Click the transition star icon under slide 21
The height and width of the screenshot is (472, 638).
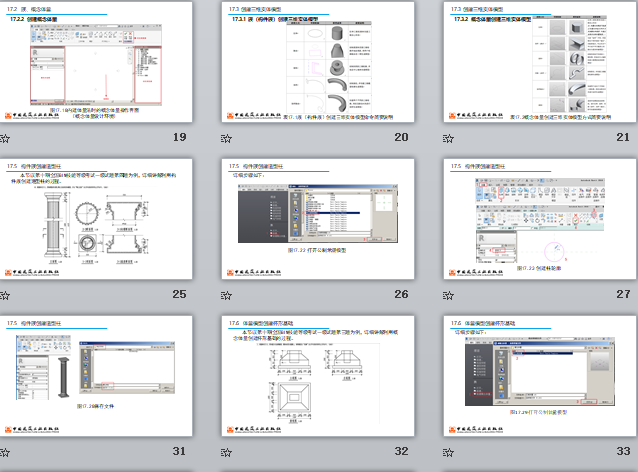click(x=448, y=139)
